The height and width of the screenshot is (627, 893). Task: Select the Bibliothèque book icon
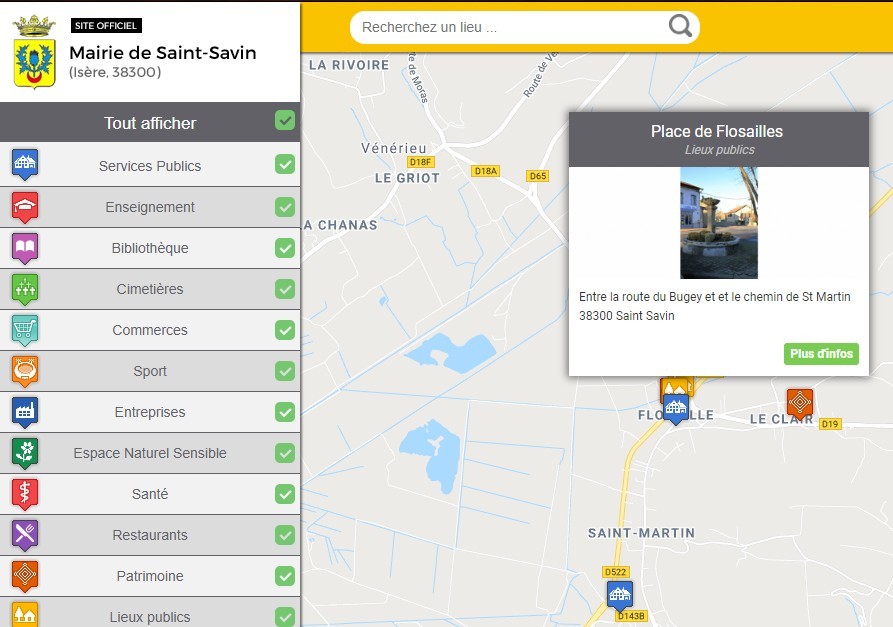click(24, 248)
